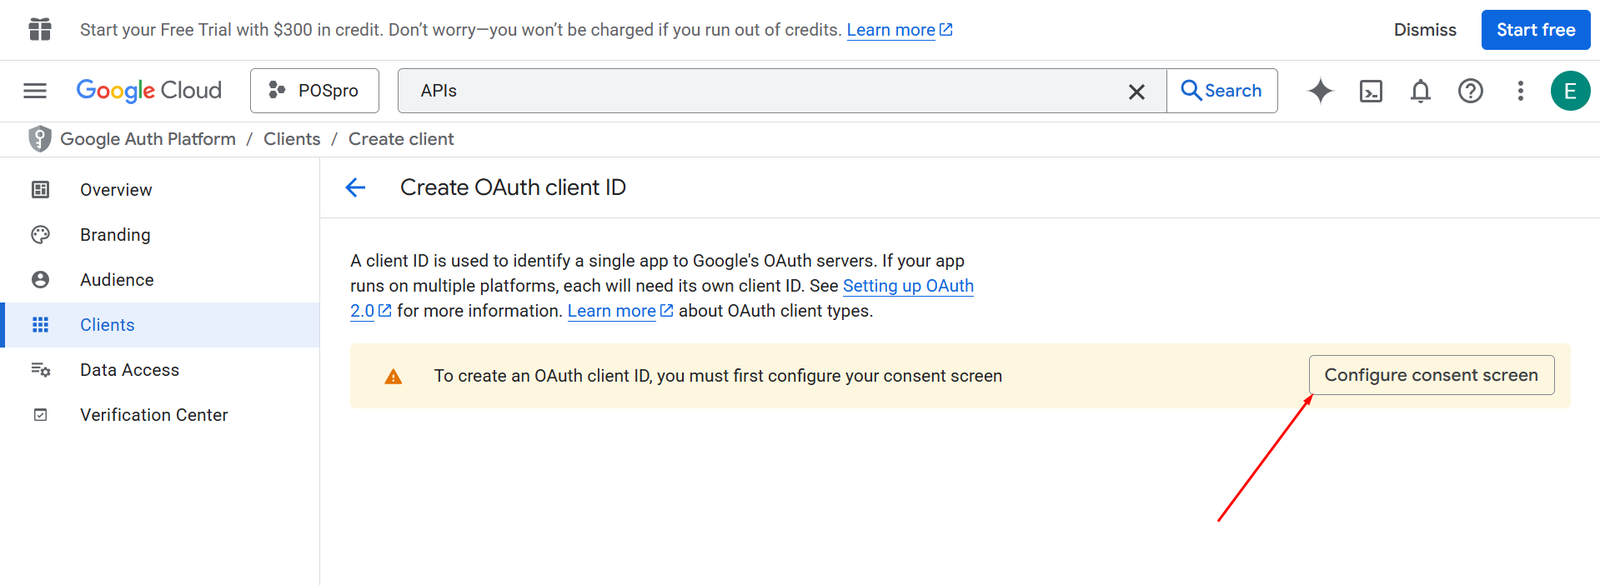Viewport: 1600px width, 585px height.
Task: Open the help question mark icon
Action: [1470, 91]
